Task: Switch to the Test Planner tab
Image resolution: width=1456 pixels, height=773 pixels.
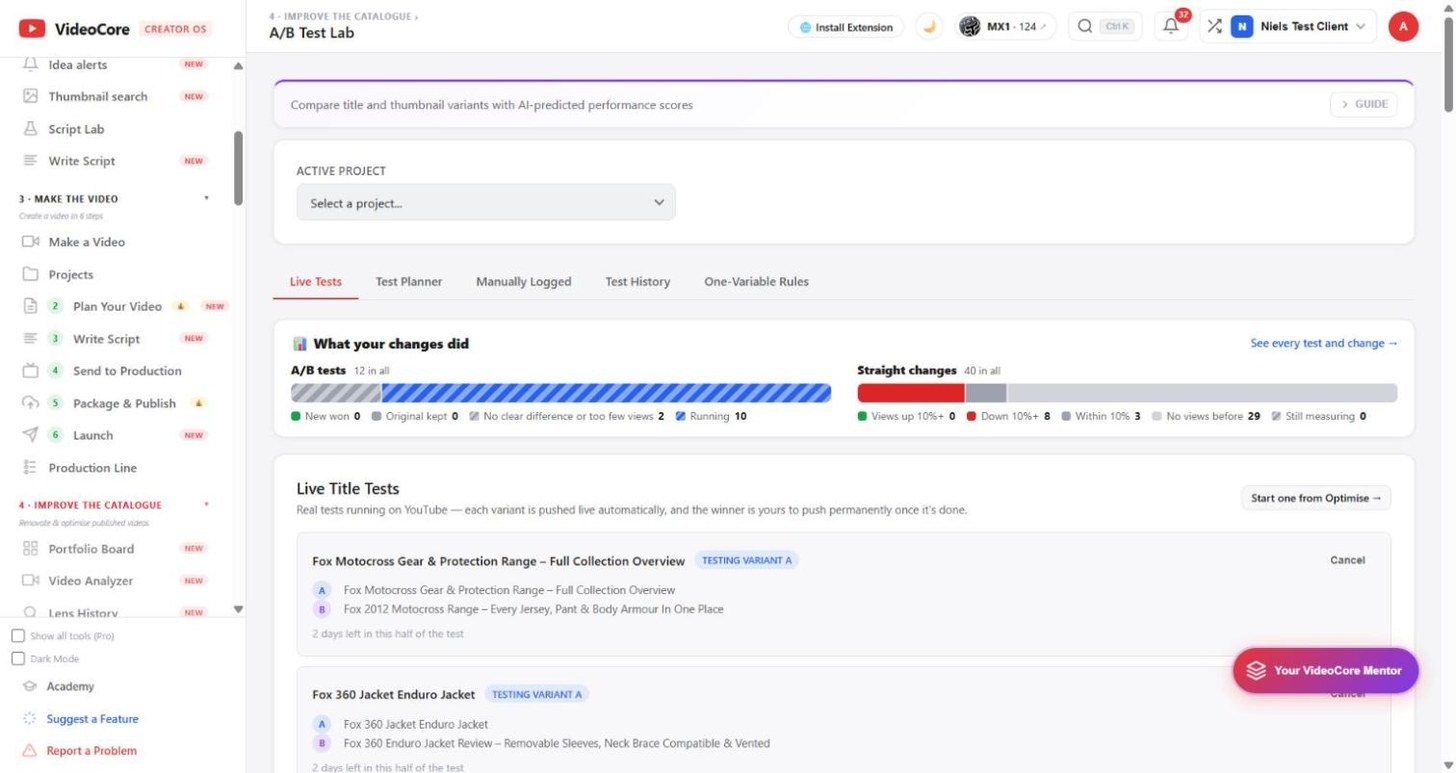Action: pos(409,282)
